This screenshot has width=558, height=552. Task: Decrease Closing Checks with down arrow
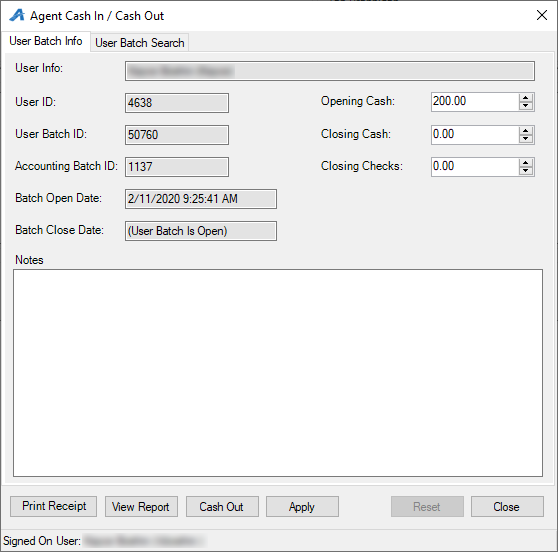click(x=526, y=170)
